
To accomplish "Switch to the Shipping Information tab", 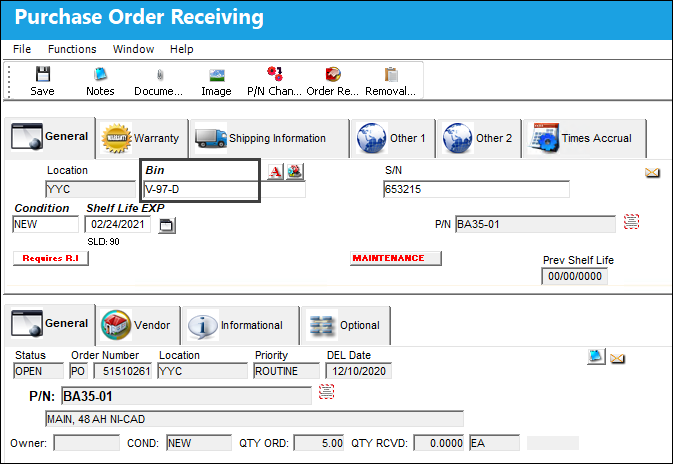I will (x=270, y=138).
